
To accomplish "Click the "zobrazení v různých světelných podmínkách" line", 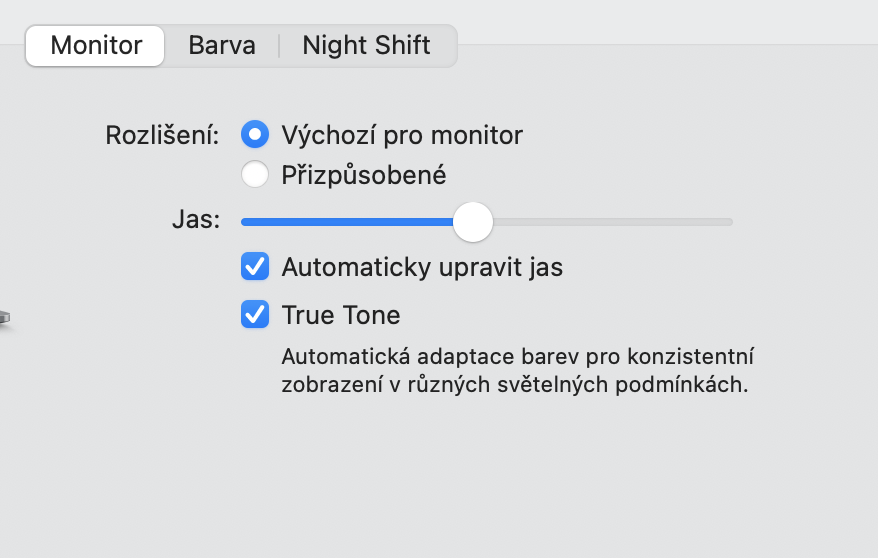I will coord(514,385).
